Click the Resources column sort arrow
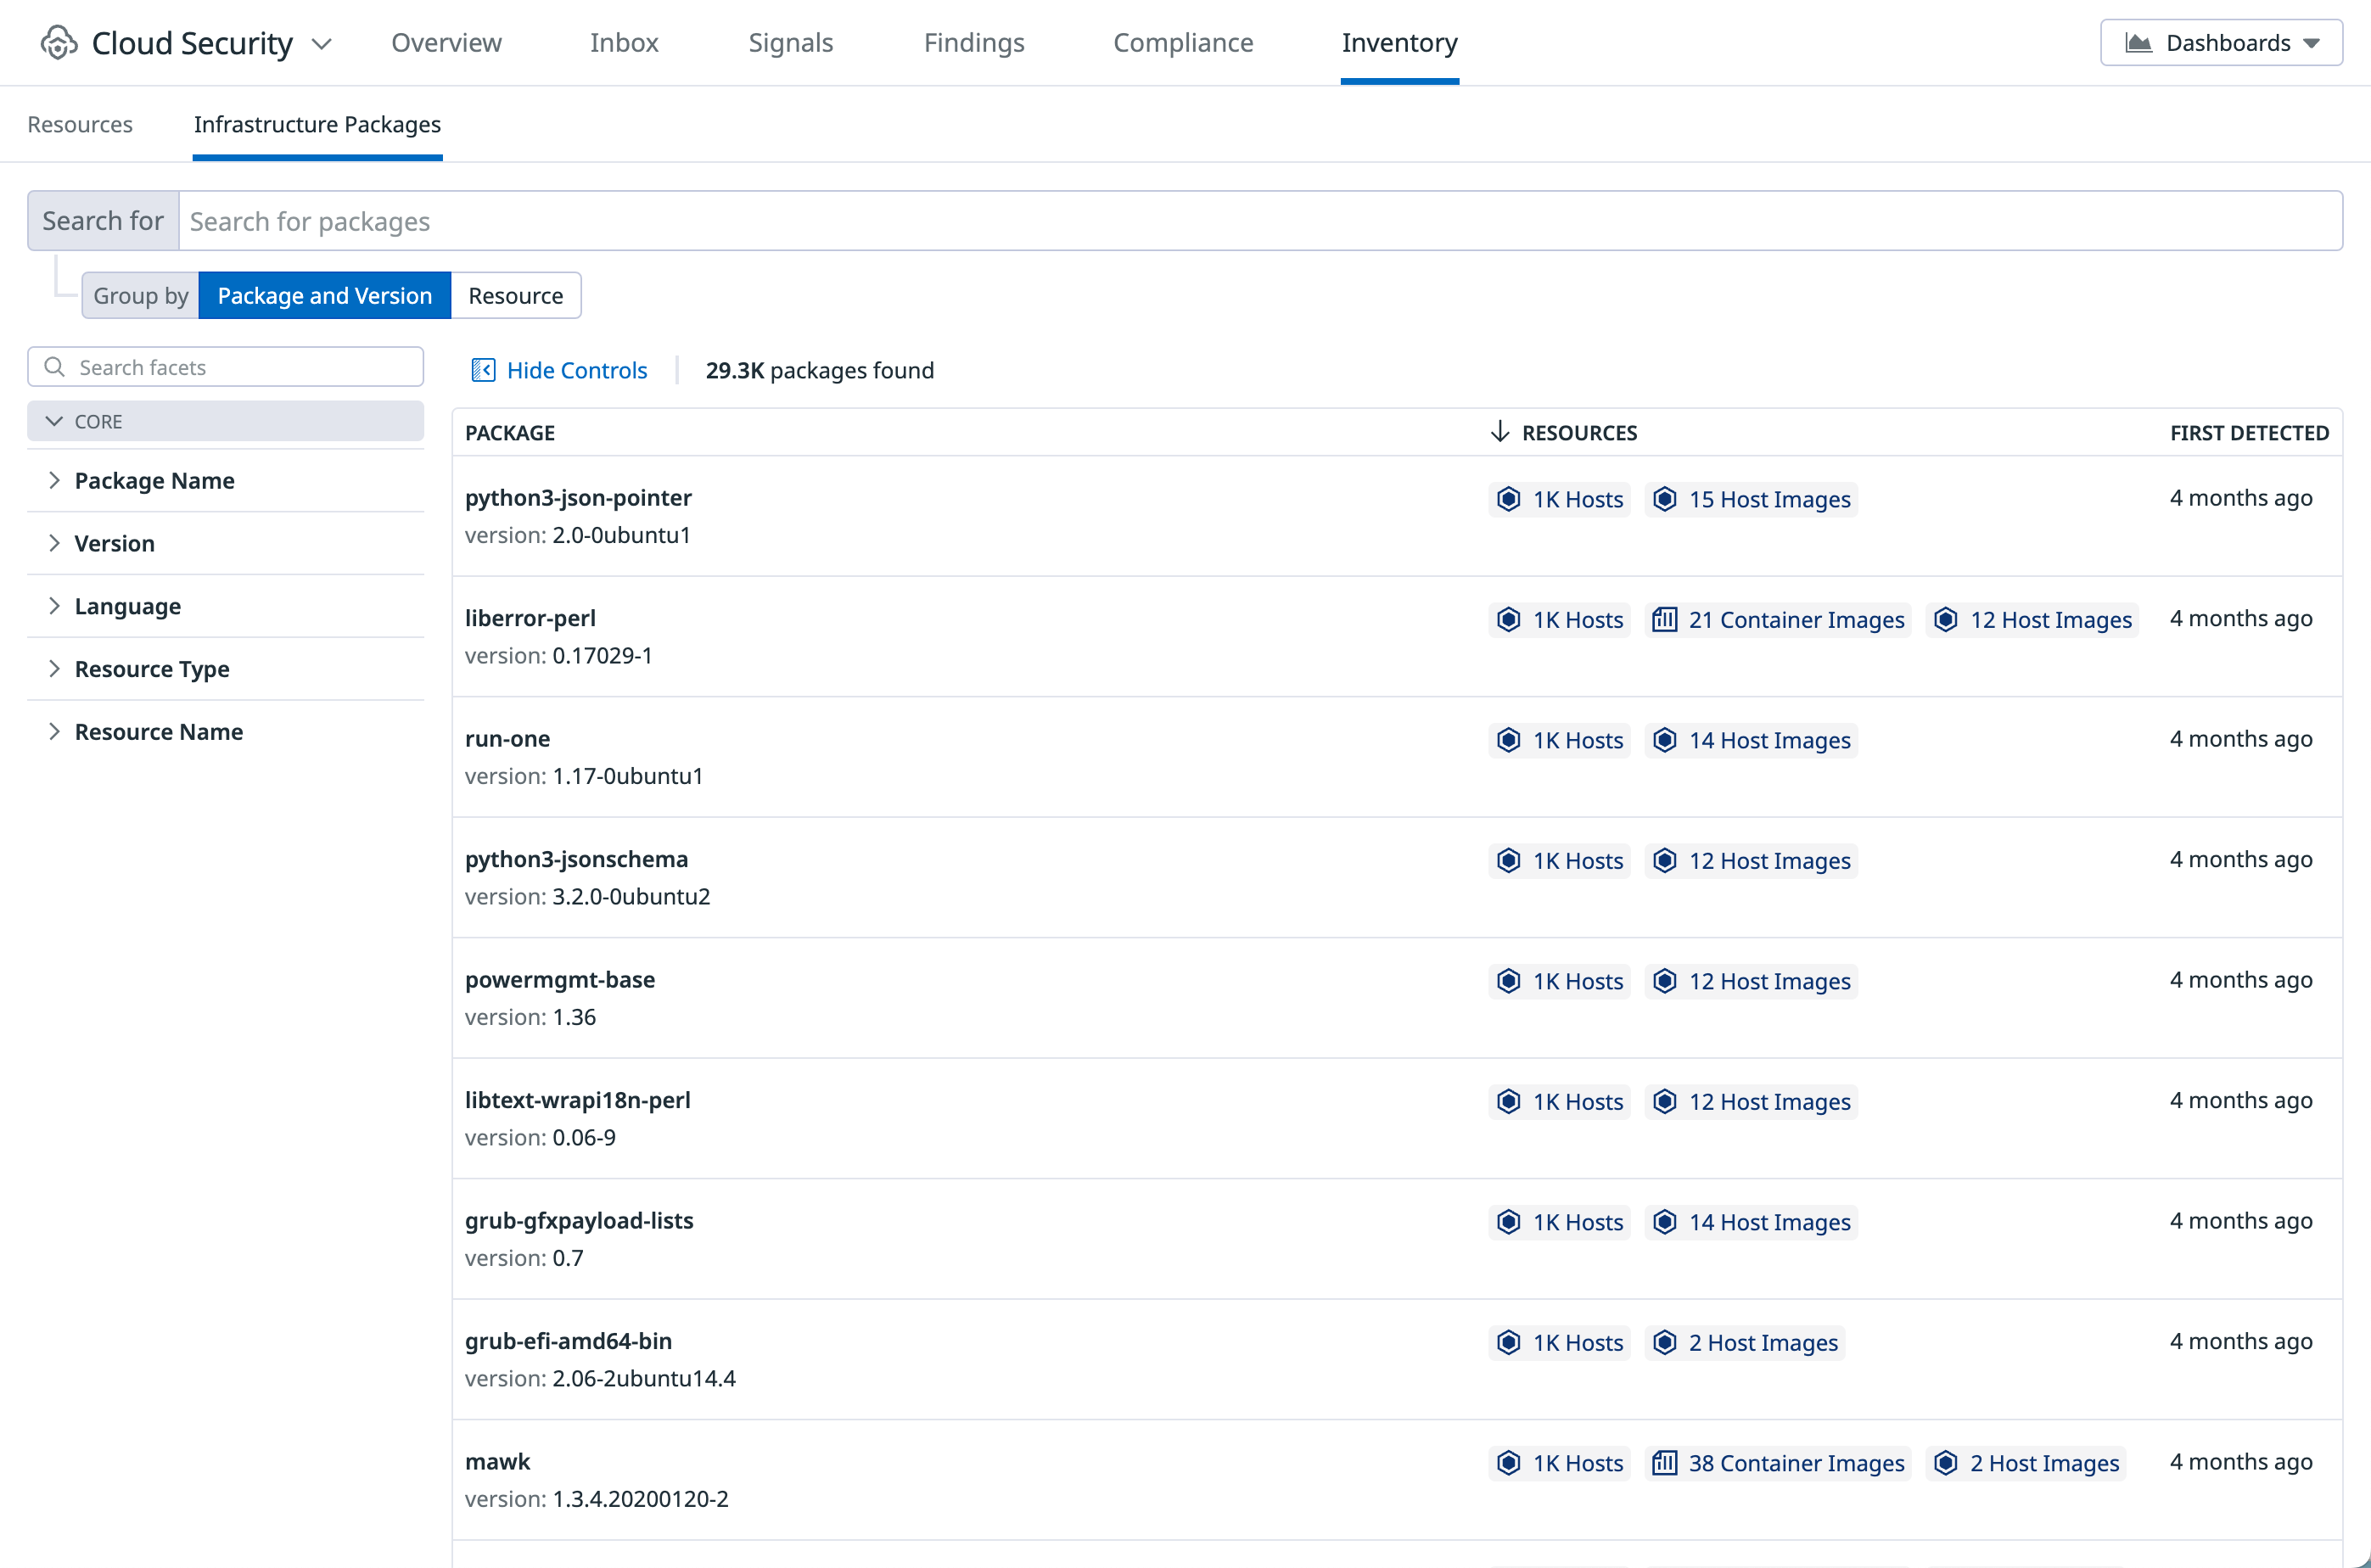The image size is (2371, 1568). click(1499, 432)
